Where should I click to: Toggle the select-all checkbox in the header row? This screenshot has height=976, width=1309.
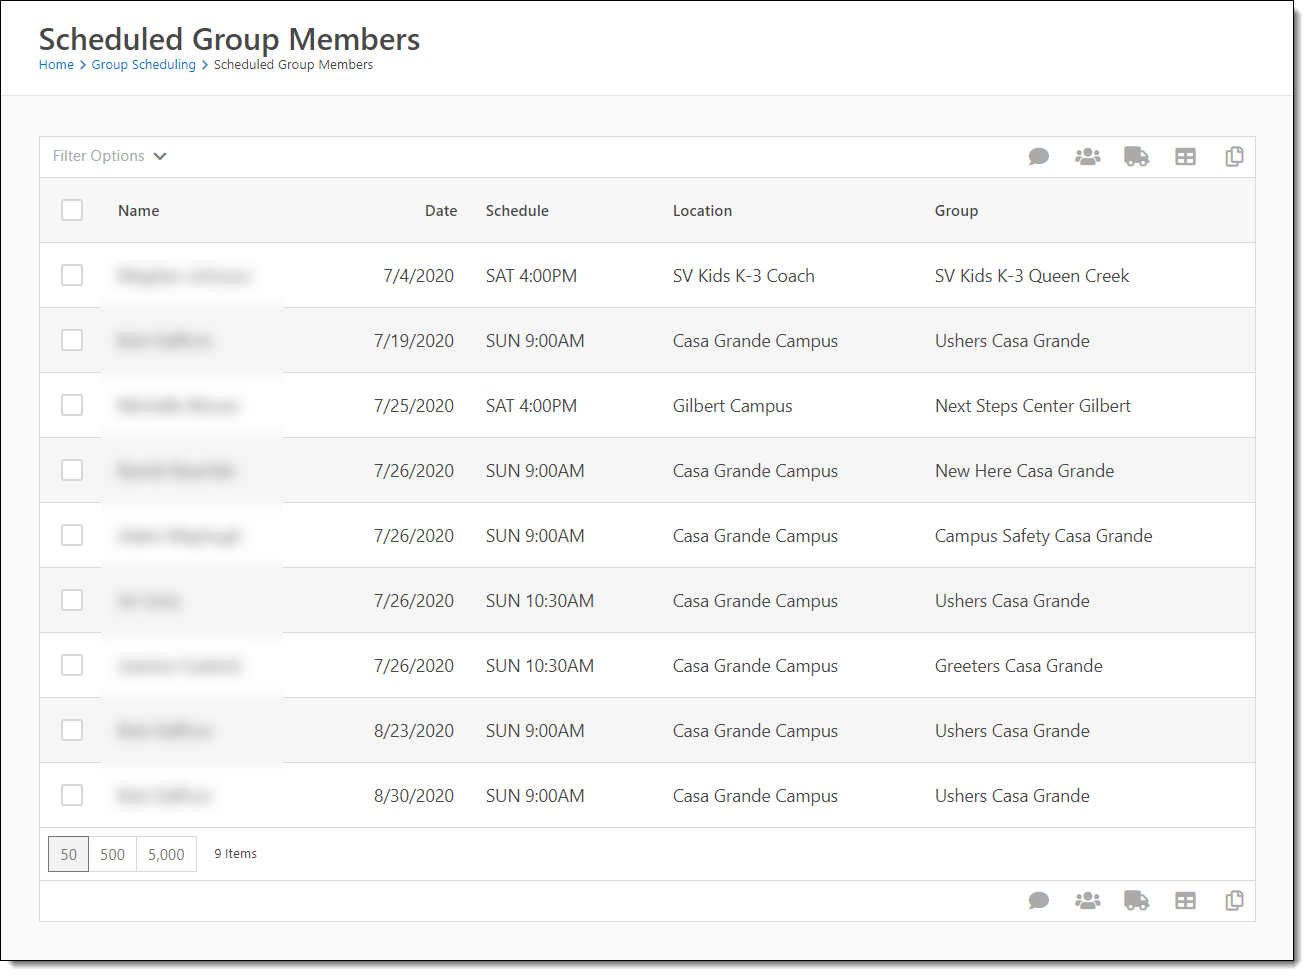click(x=72, y=210)
